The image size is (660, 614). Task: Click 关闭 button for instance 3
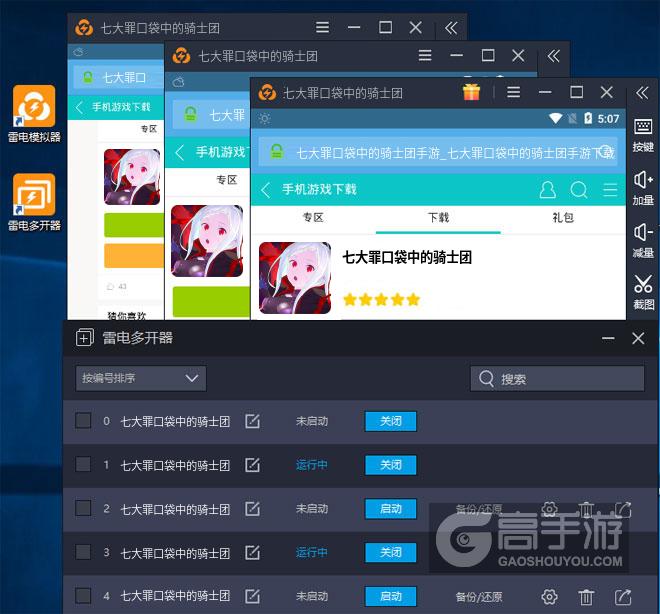[391, 553]
